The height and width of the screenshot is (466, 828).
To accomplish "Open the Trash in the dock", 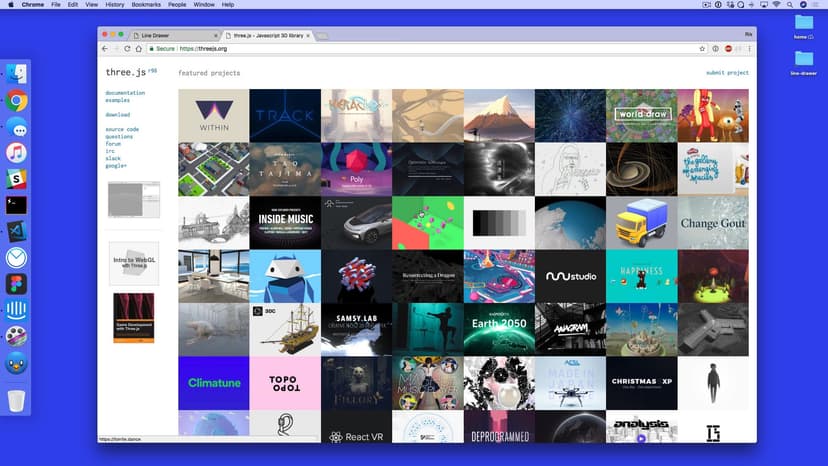I will (x=16, y=401).
